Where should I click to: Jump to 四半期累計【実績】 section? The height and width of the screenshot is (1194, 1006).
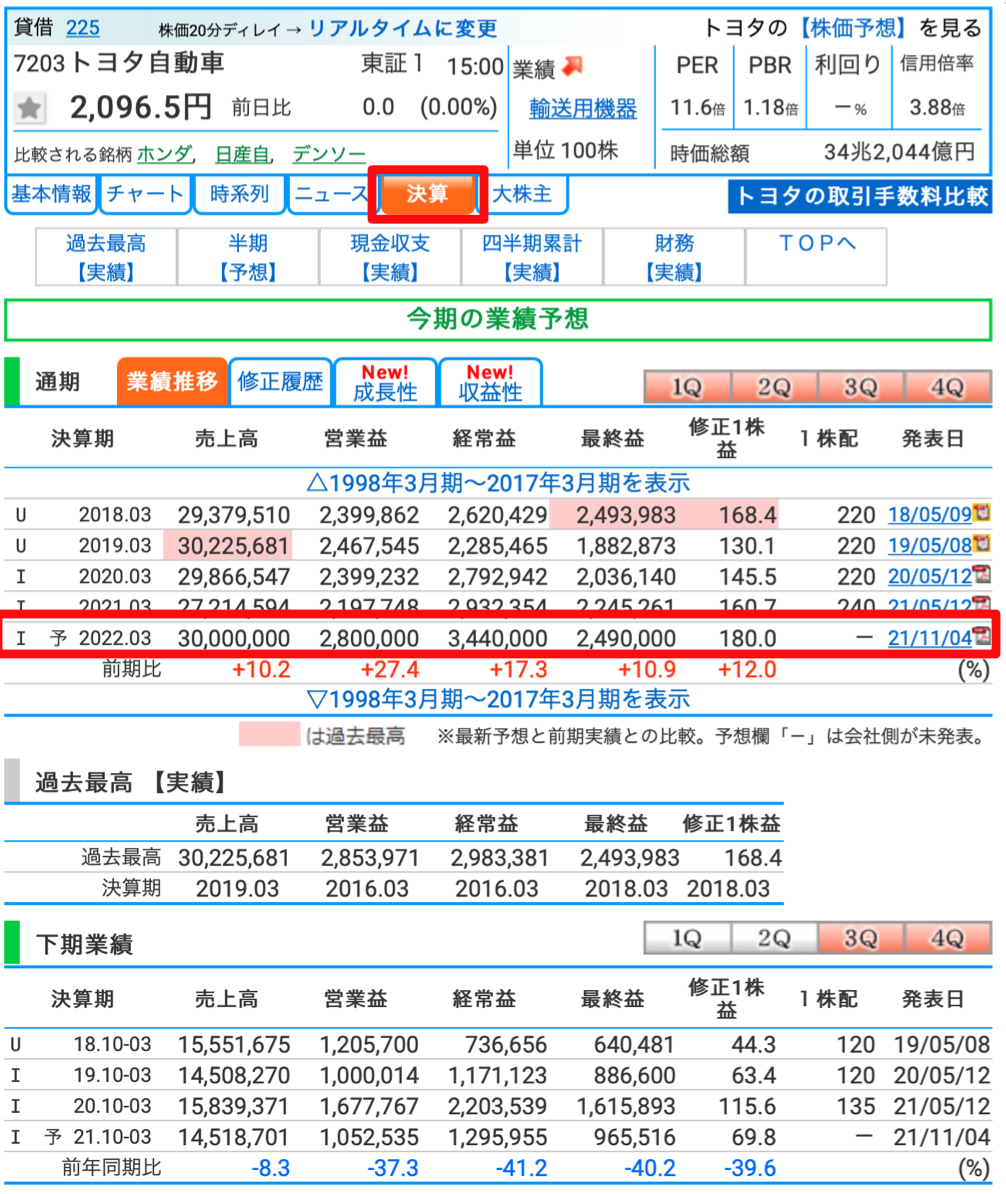532,257
